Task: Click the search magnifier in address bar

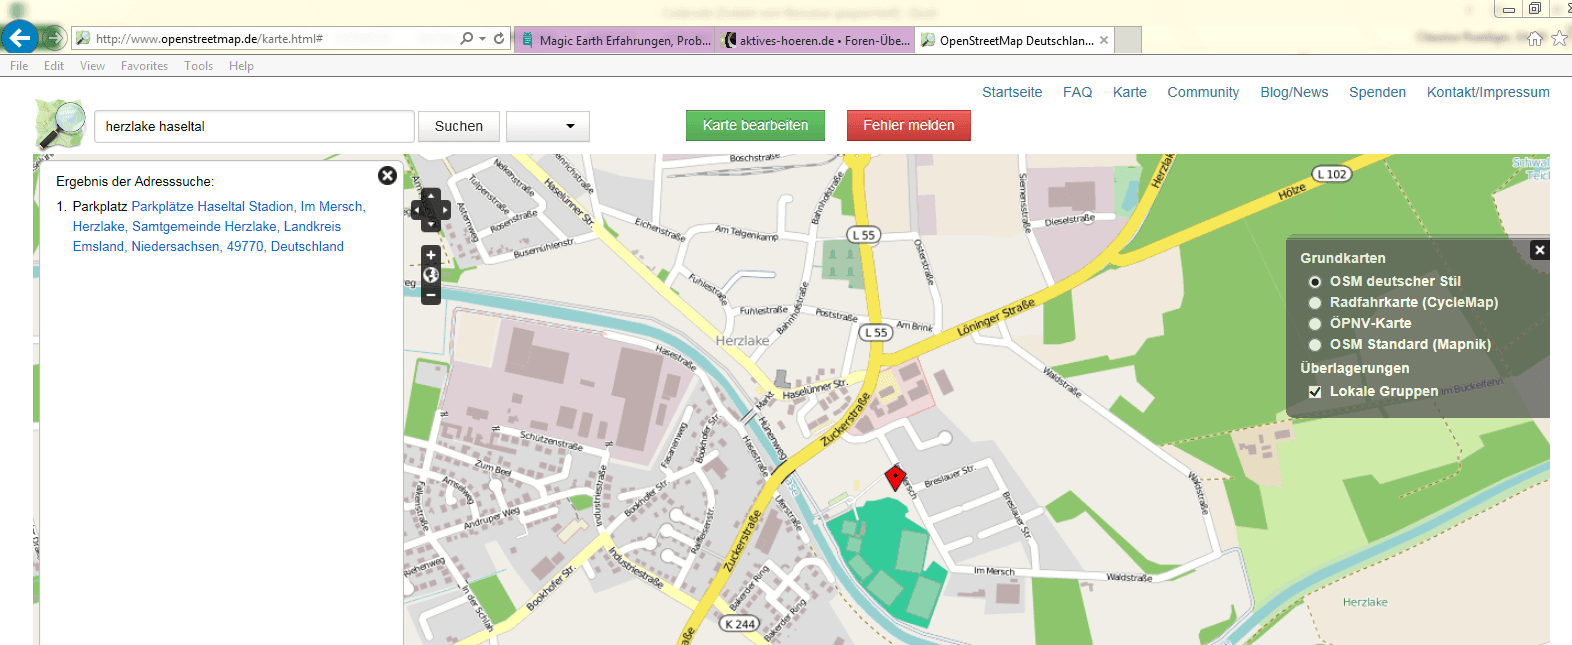Action: pos(466,39)
